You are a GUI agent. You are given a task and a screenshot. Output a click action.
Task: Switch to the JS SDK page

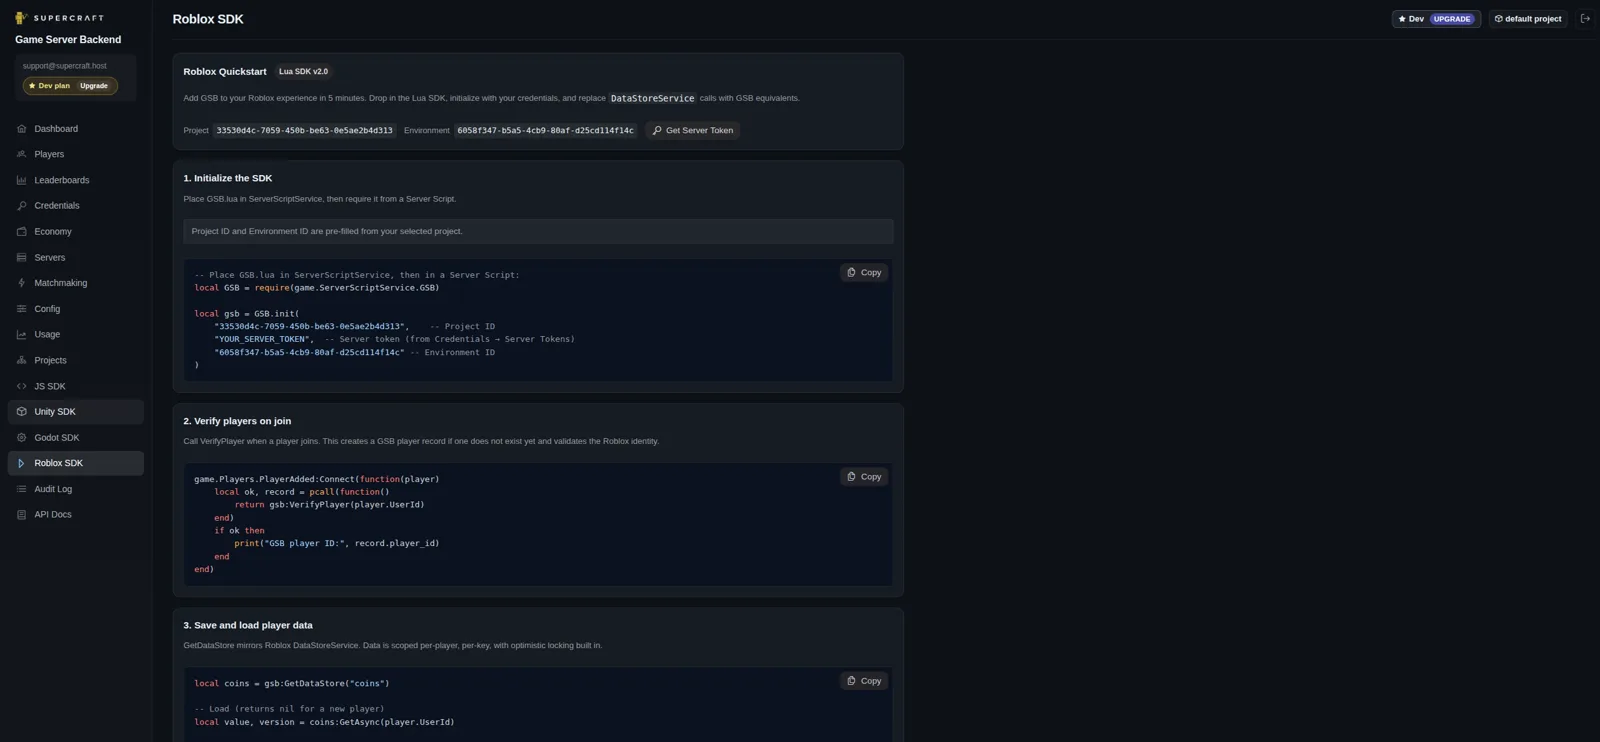coord(49,386)
